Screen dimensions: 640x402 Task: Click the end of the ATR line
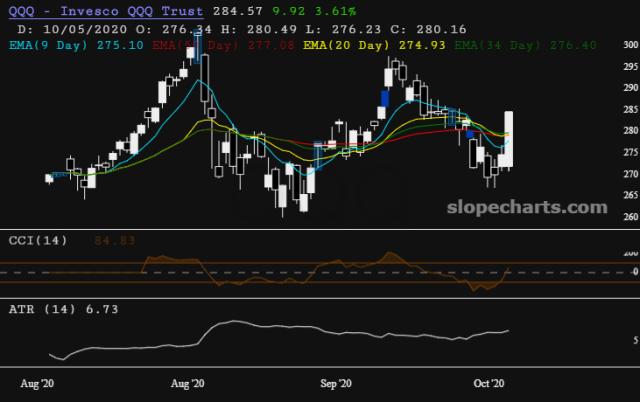(x=508, y=331)
